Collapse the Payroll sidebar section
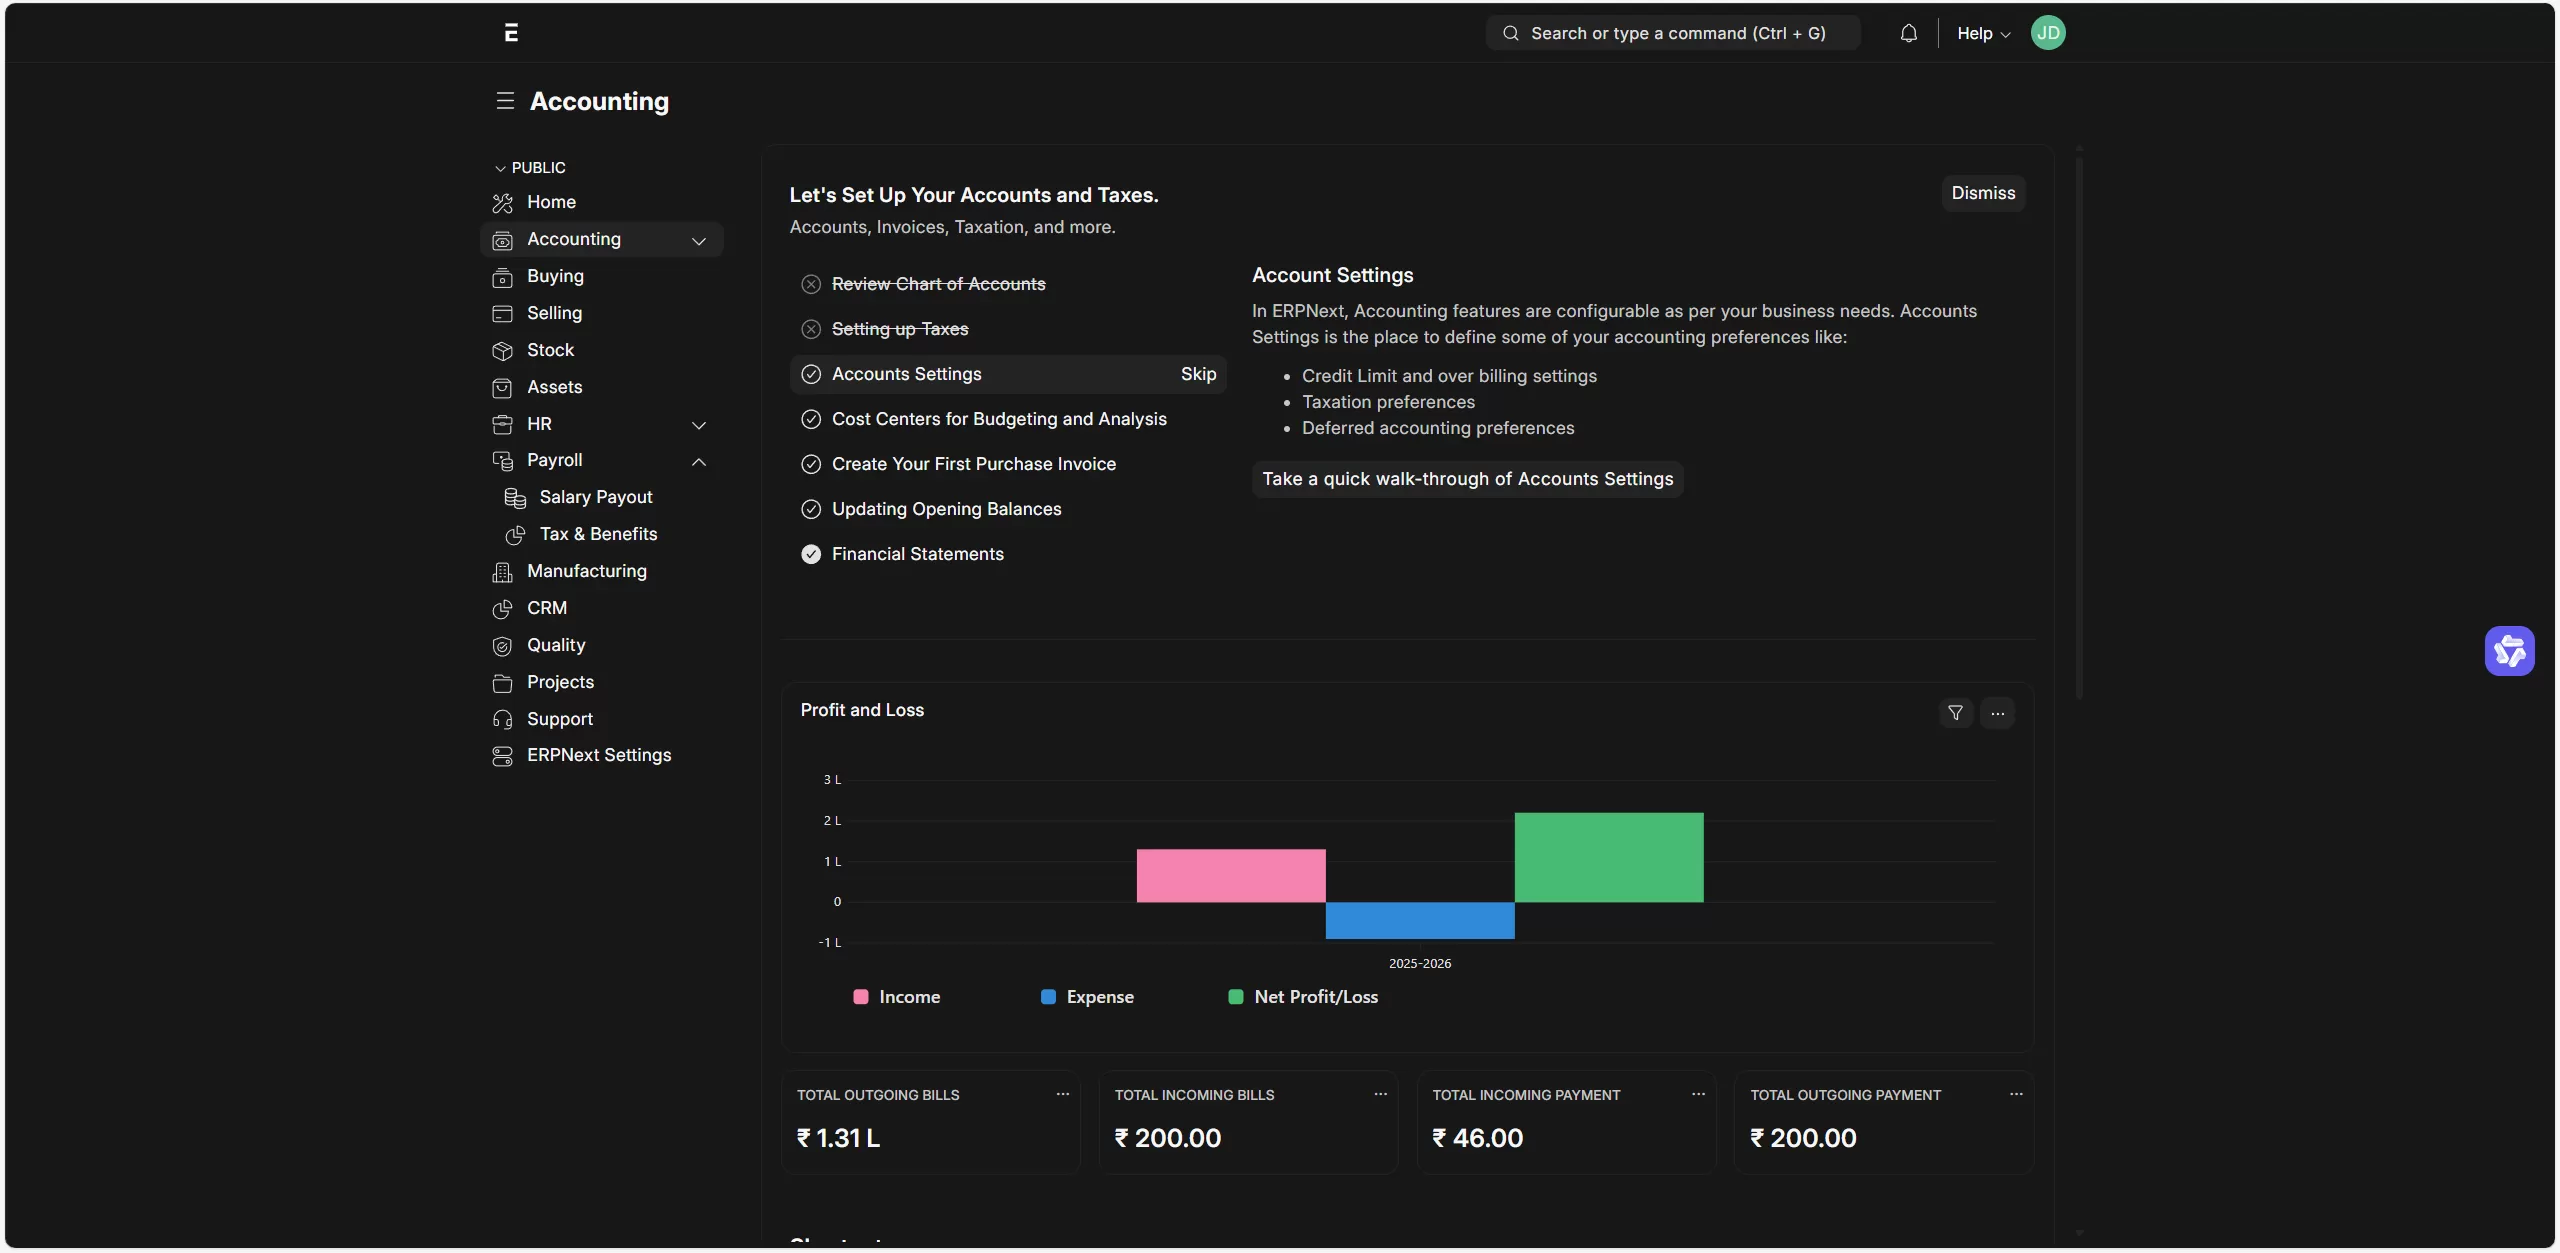The height and width of the screenshot is (1253, 2560). [x=699, y=461]
